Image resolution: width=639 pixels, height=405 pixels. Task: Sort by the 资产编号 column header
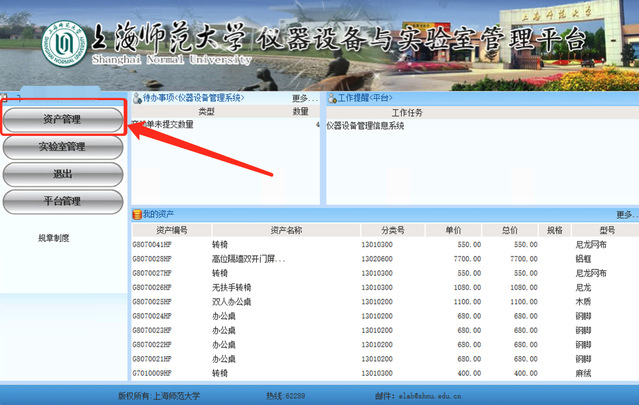(x=171, y=229)
